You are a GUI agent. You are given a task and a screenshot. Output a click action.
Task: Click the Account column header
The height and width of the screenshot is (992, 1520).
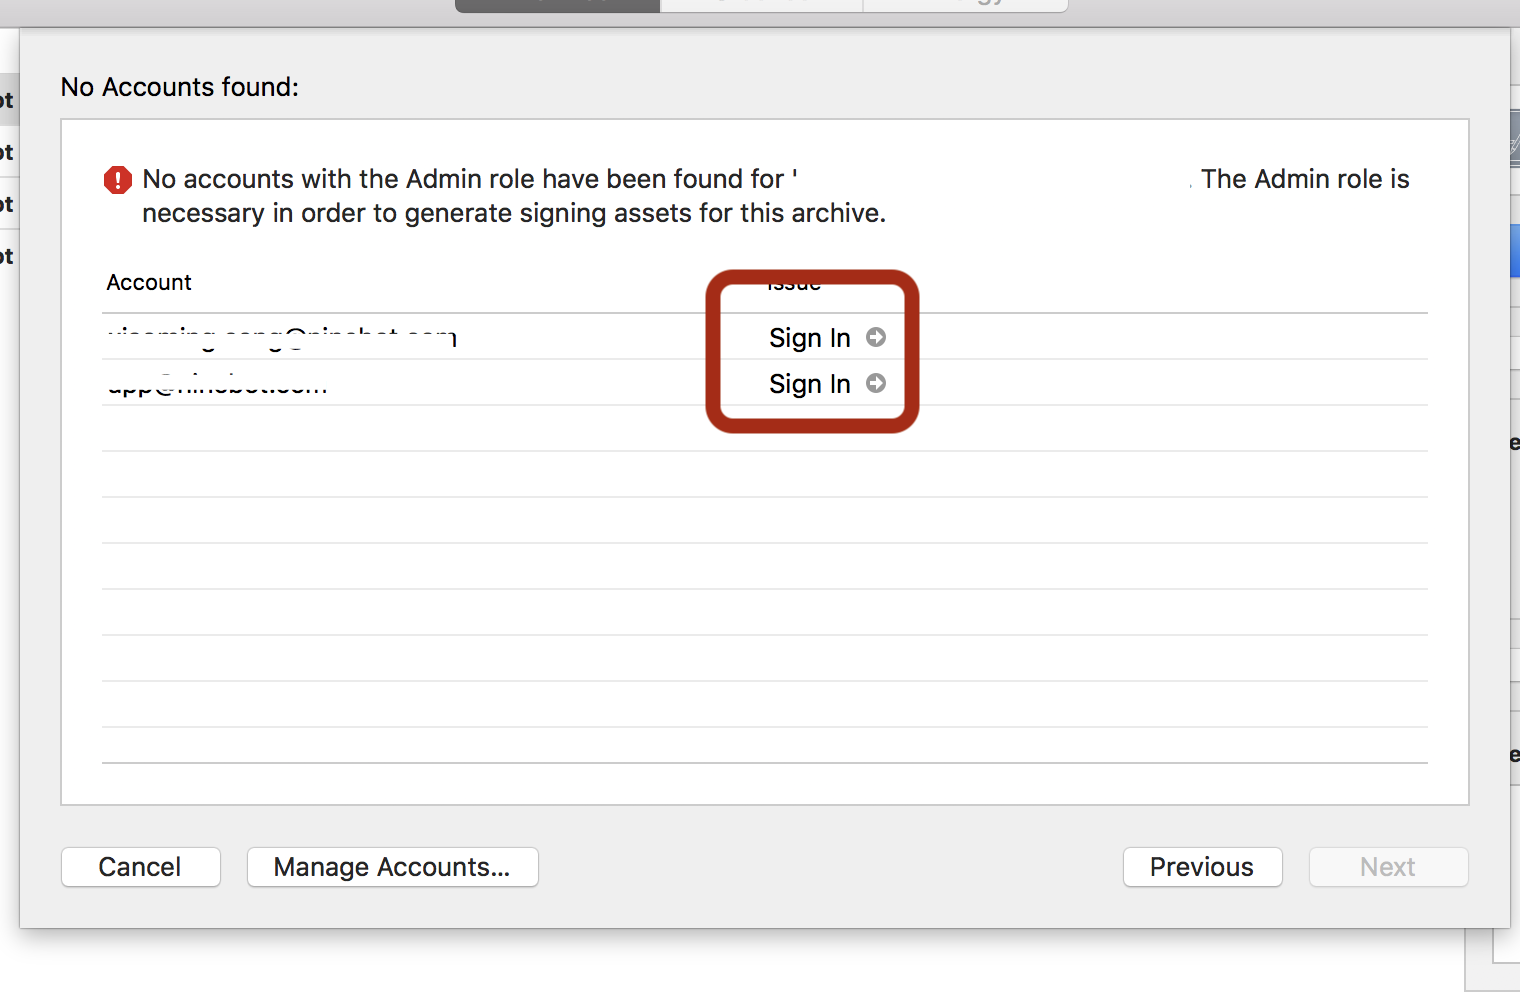coord(149,283)
